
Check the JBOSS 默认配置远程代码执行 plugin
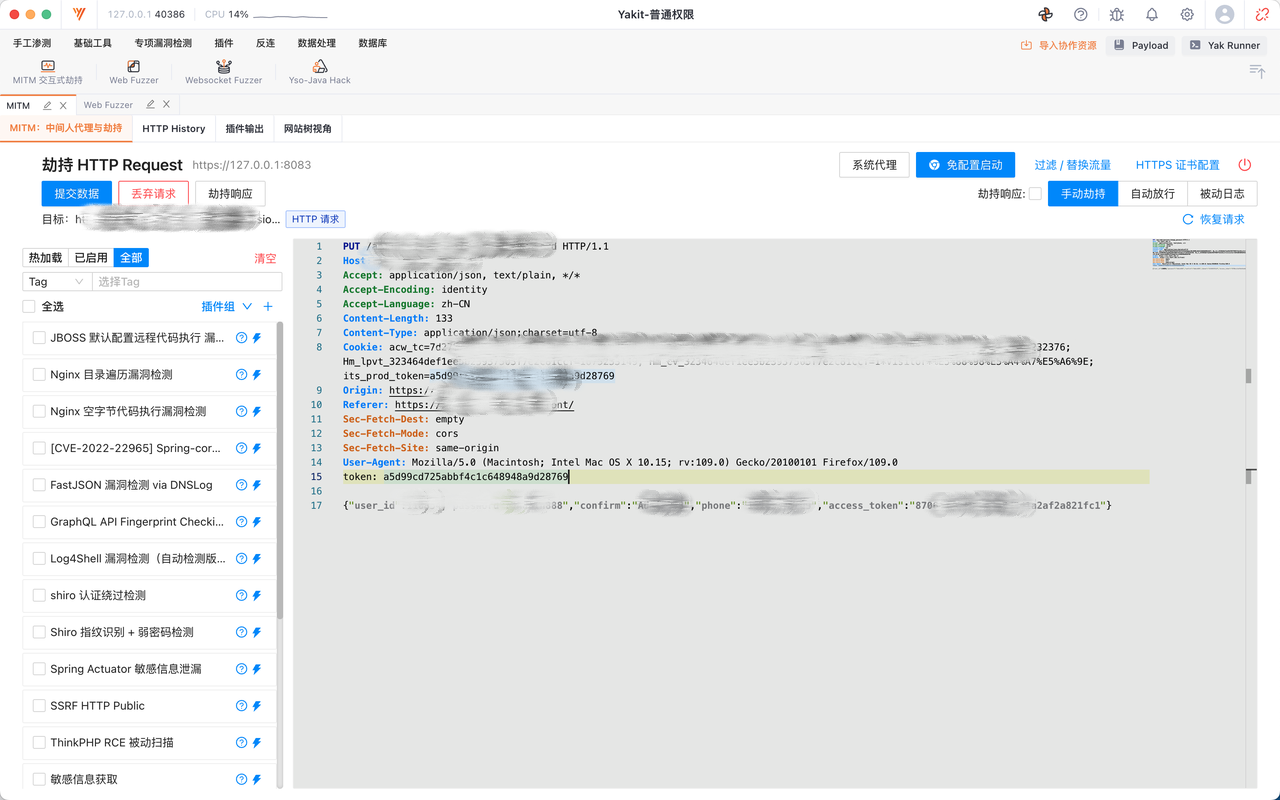click(39, 338)
